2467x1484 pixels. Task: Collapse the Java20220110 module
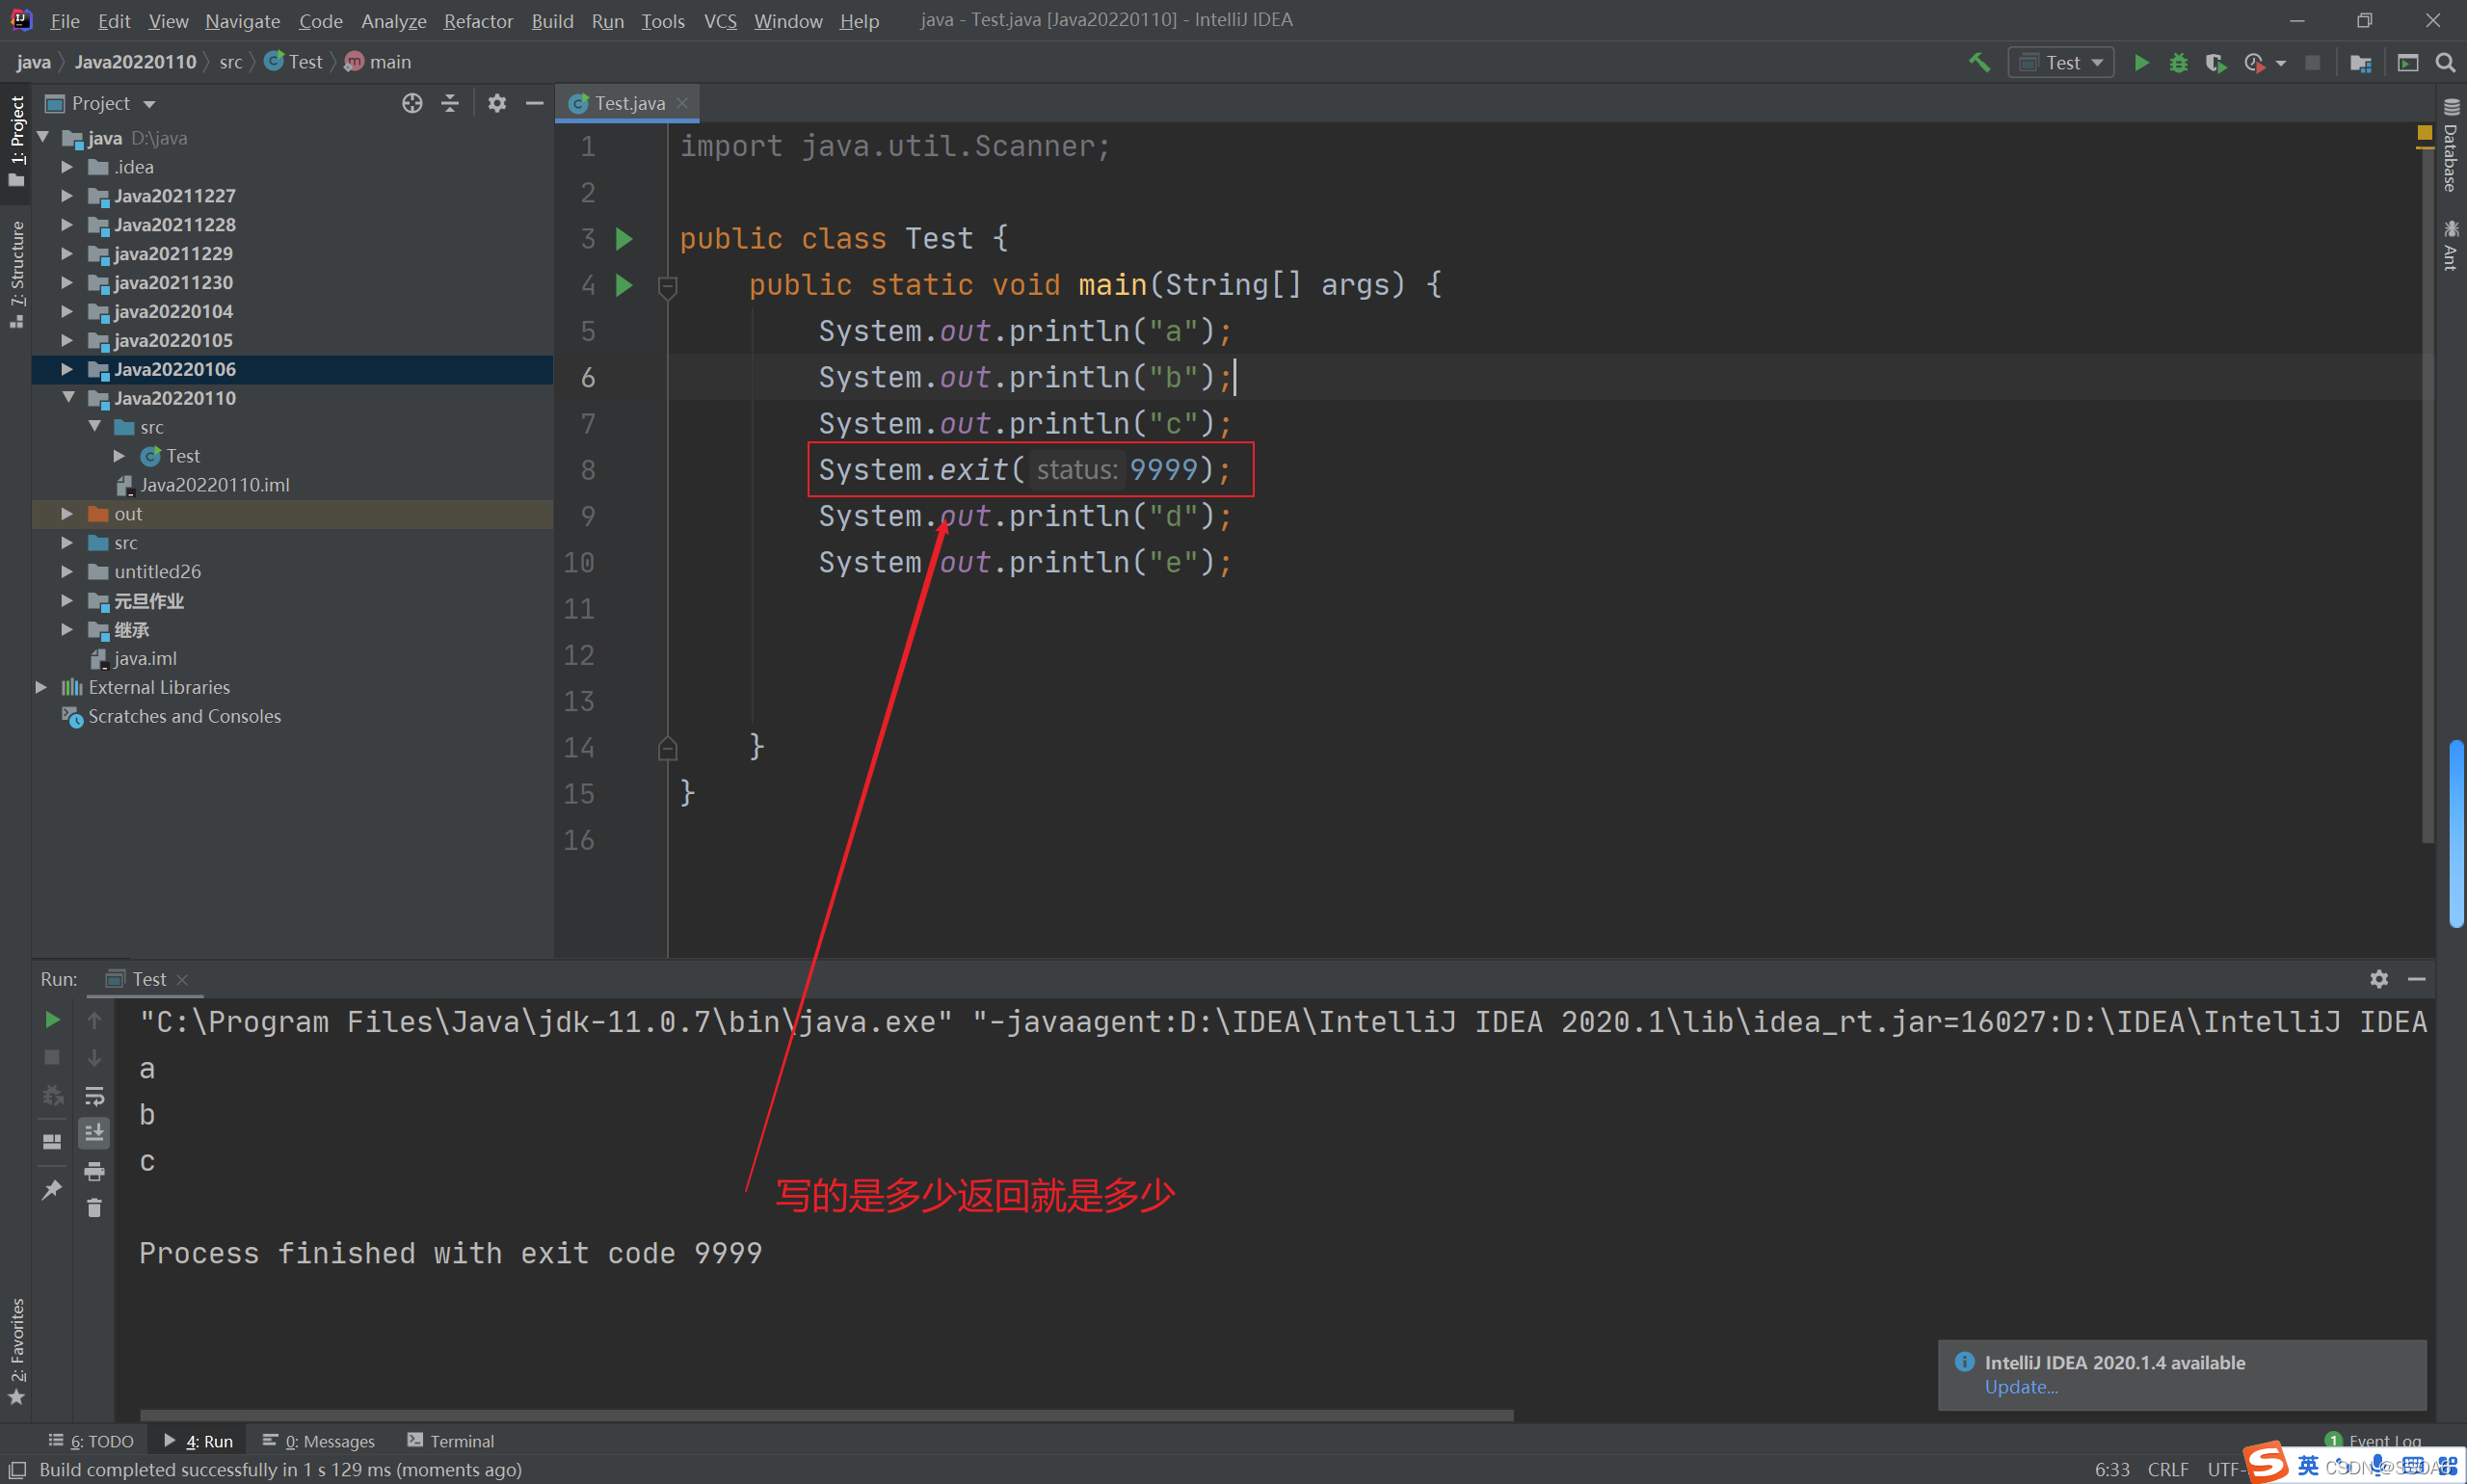pos(68,398)
